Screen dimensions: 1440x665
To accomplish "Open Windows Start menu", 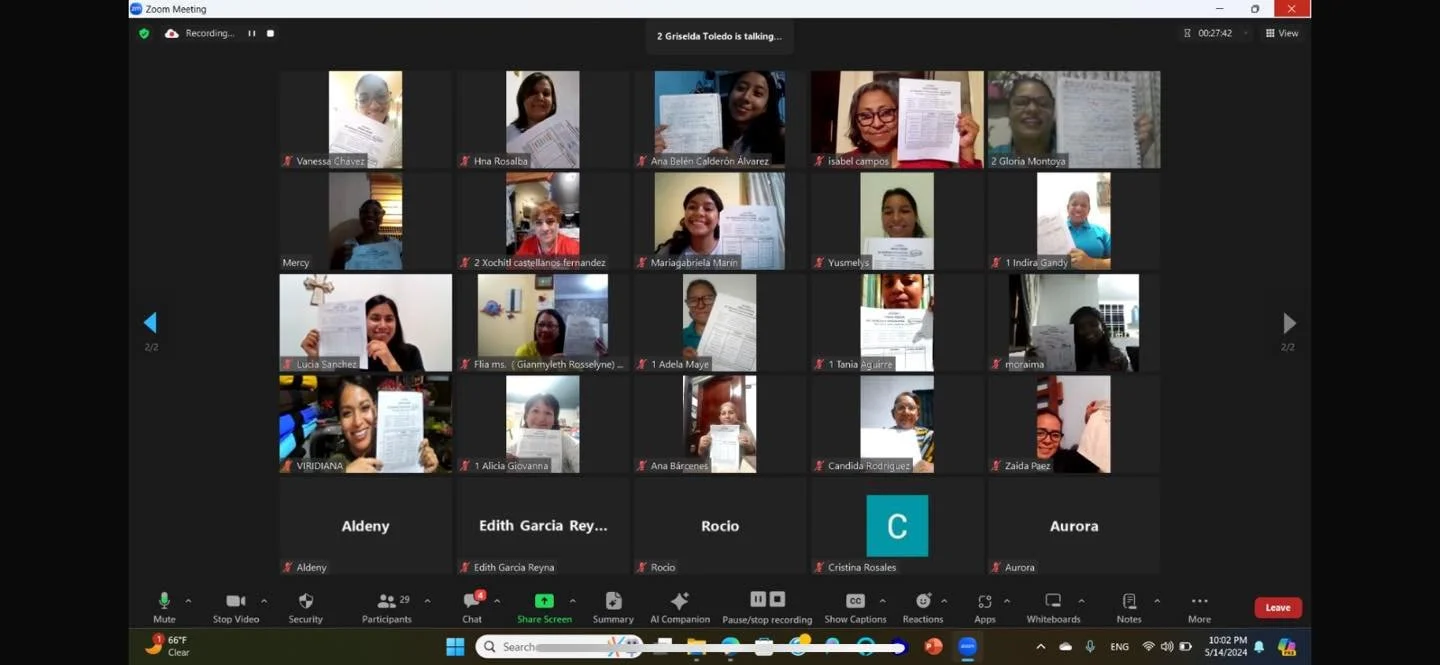I will 455,646.
